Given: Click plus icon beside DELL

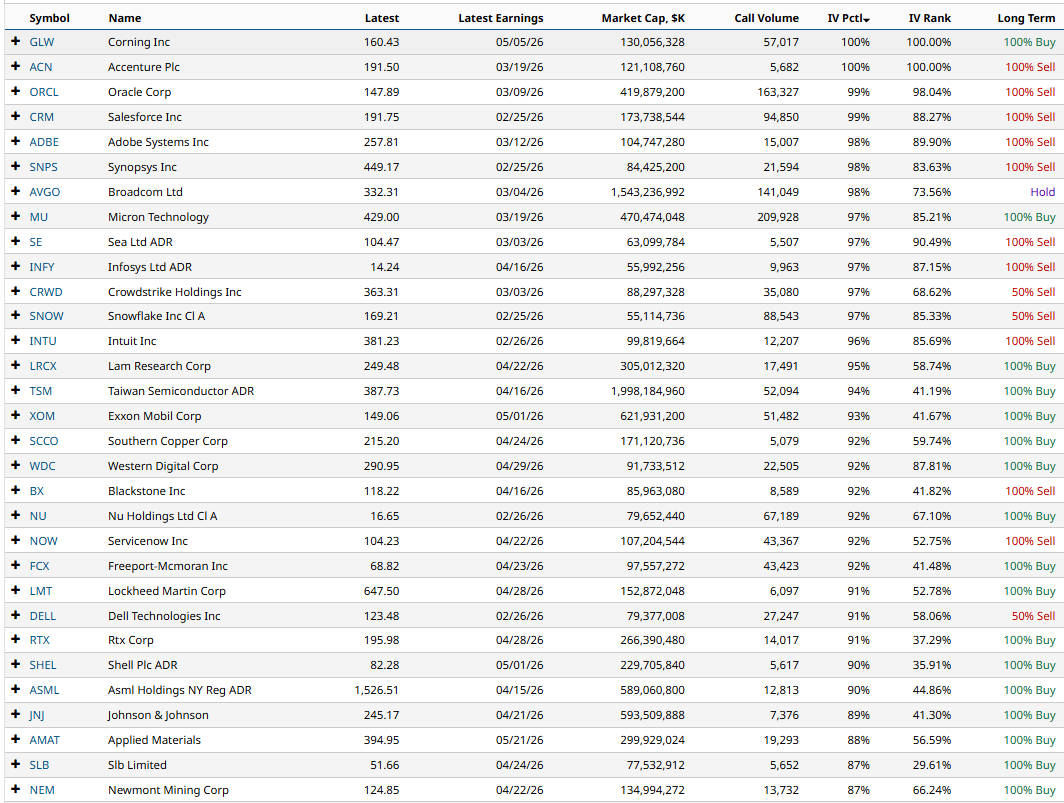Looking at the screenshot, I should pos(16,616).
